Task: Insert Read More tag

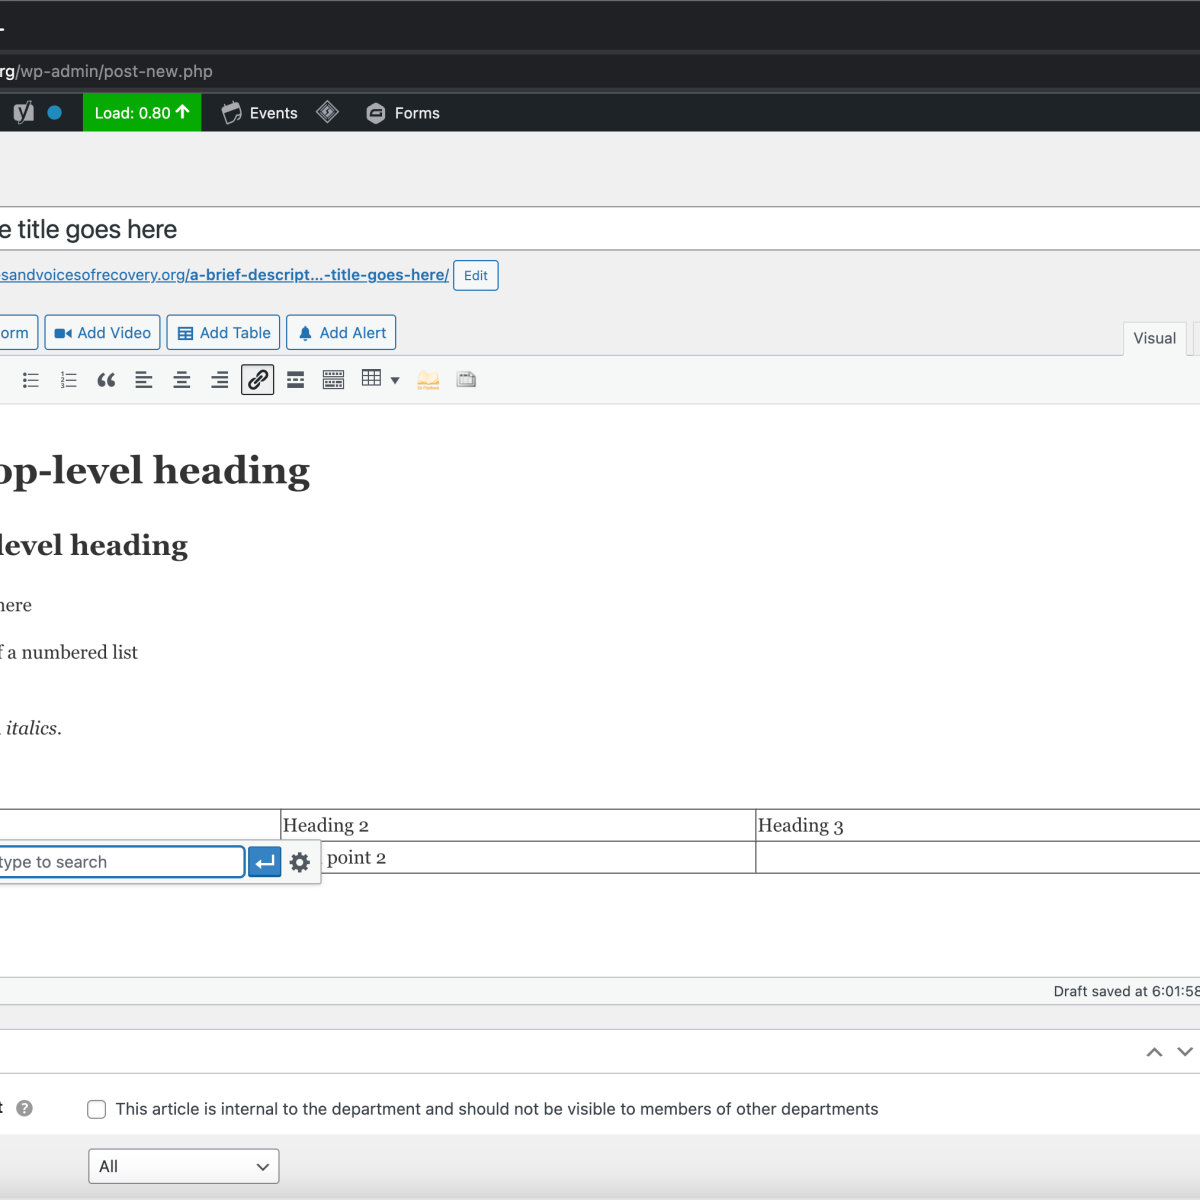Action: [295, 380]
